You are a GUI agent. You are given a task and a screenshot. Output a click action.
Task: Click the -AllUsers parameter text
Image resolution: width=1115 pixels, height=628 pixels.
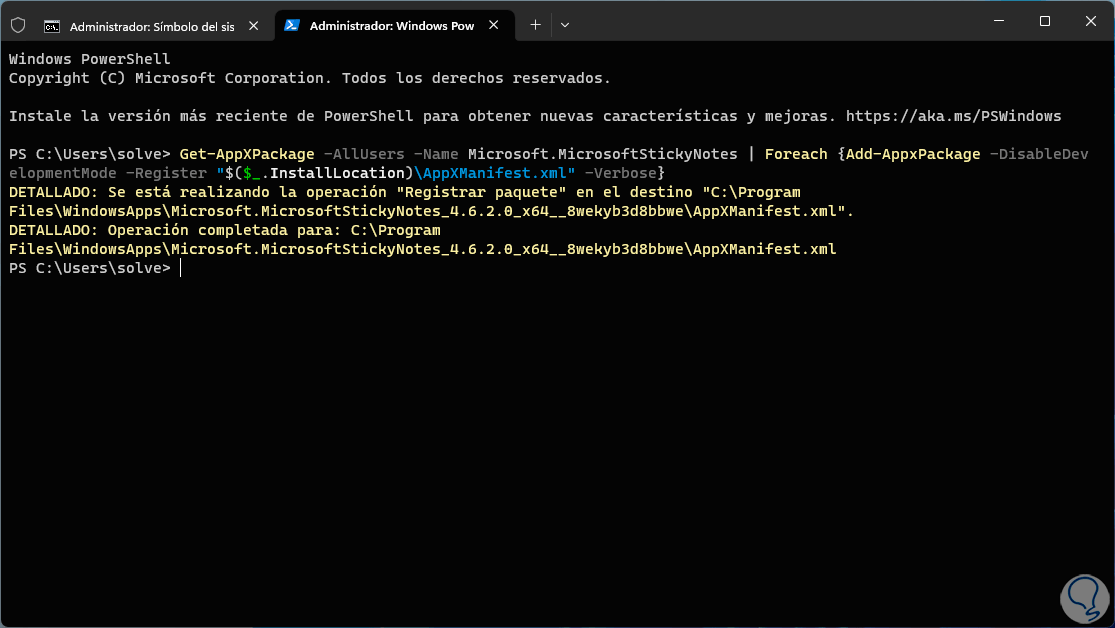(x=364, y=154)
